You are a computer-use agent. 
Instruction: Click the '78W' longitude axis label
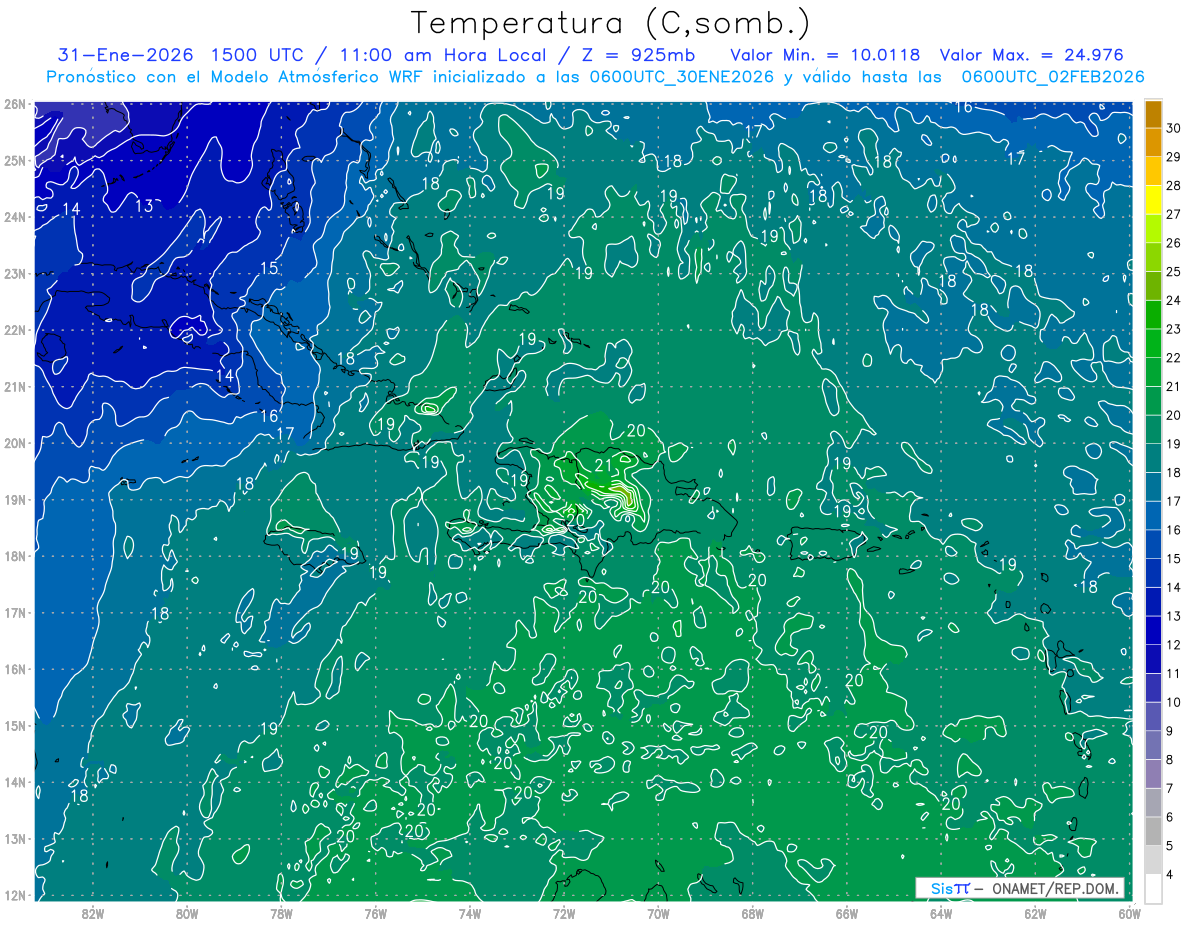coord(281,913)
